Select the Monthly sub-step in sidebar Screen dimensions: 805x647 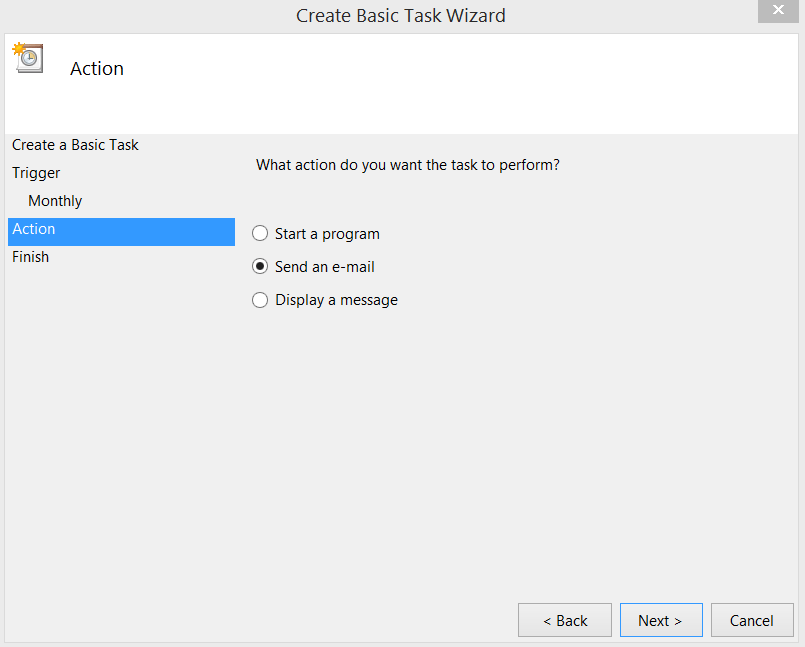[55, 201]
